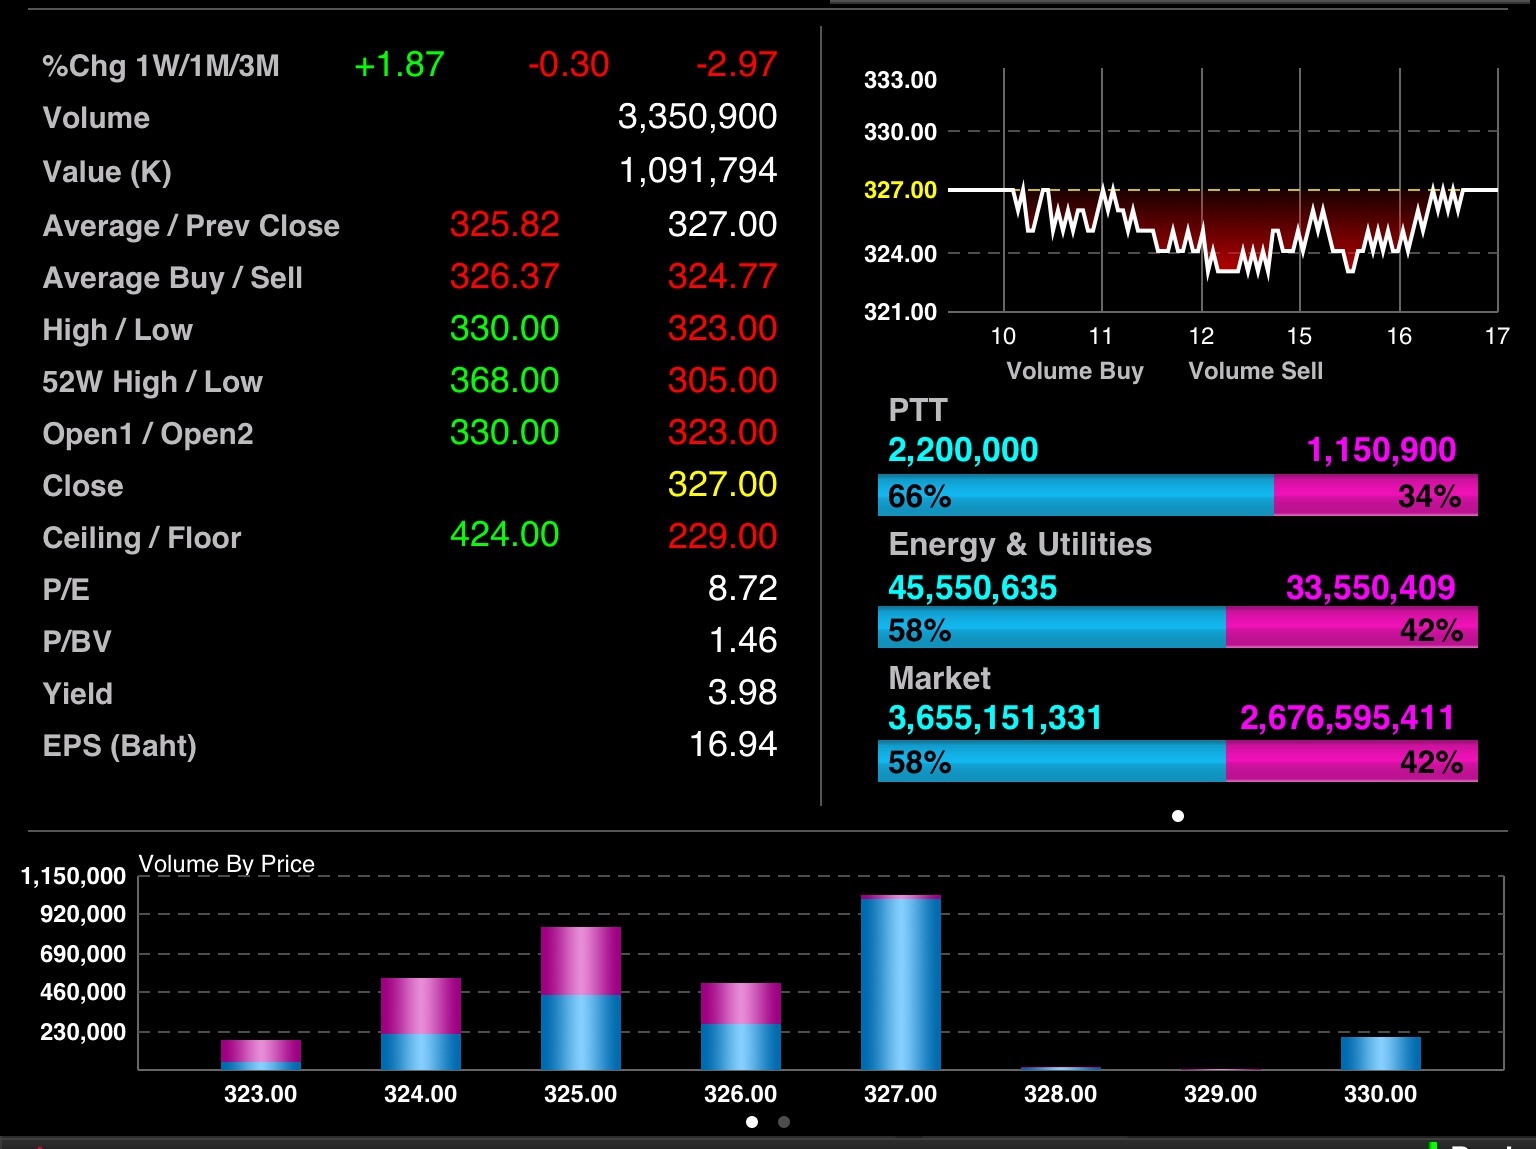Screen dimensions: 1536x1149
Task: Select the Volume Buy legend label
Action: 1074,371
